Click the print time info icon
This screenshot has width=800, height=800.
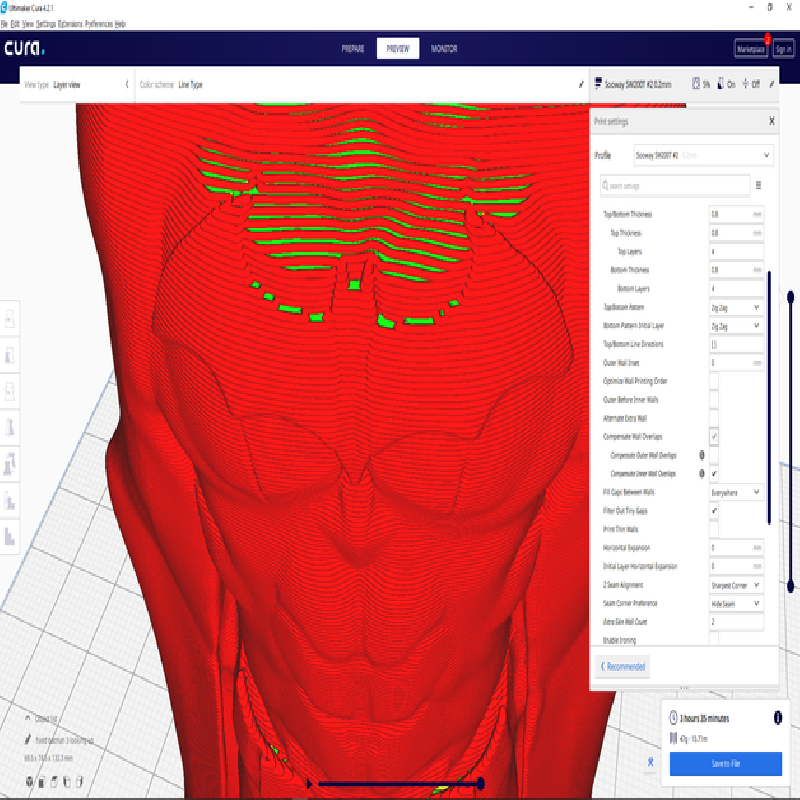(x=777, y=718)
